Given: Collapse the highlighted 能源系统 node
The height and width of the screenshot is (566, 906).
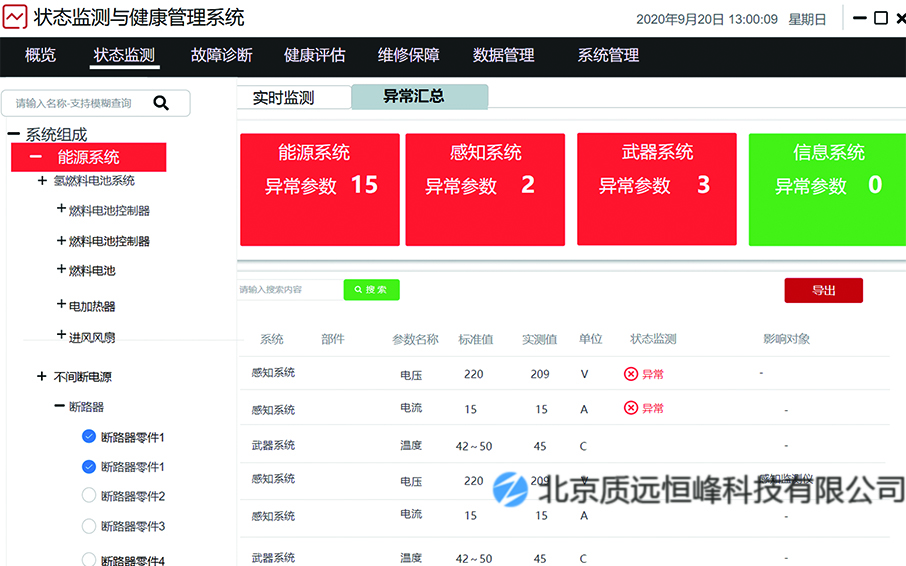Looking at the screenshot, I should pos(36,157).
